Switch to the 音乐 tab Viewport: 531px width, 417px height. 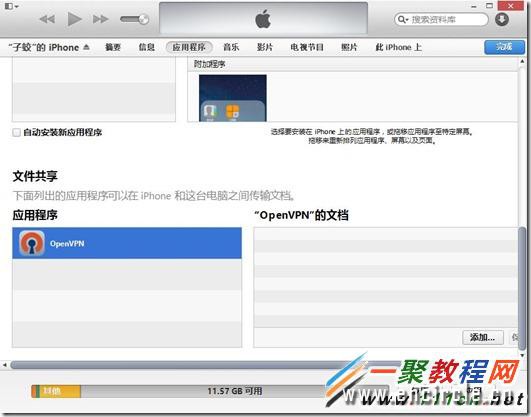click(231, 47)
